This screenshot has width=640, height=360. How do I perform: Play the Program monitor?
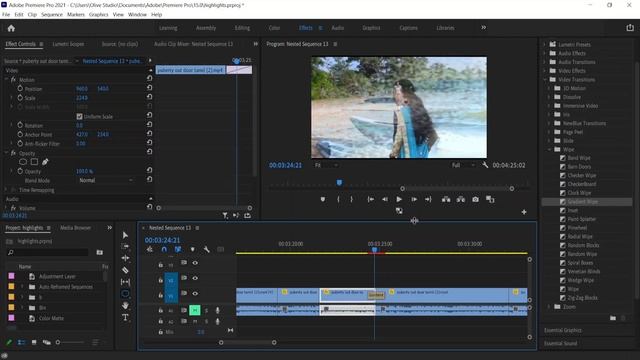399,199
